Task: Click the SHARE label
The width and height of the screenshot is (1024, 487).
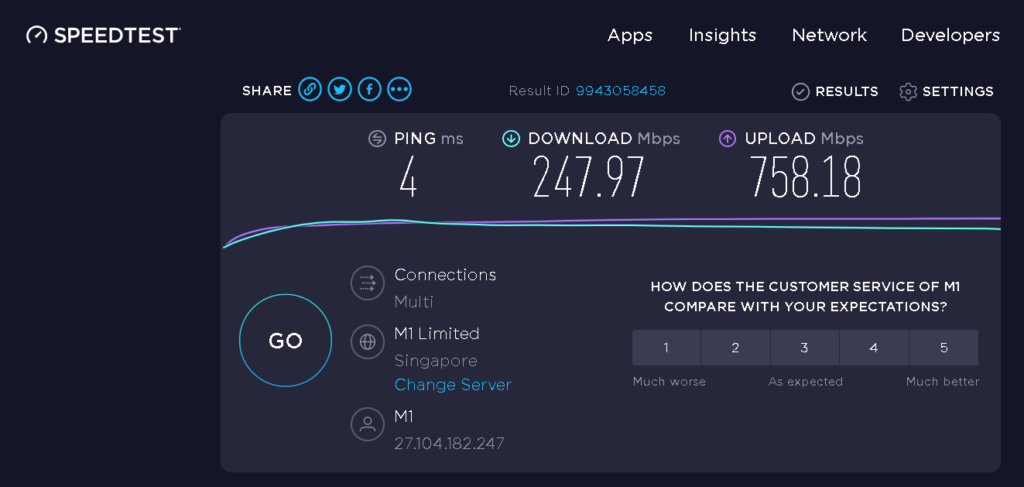Action: (266, 91)
